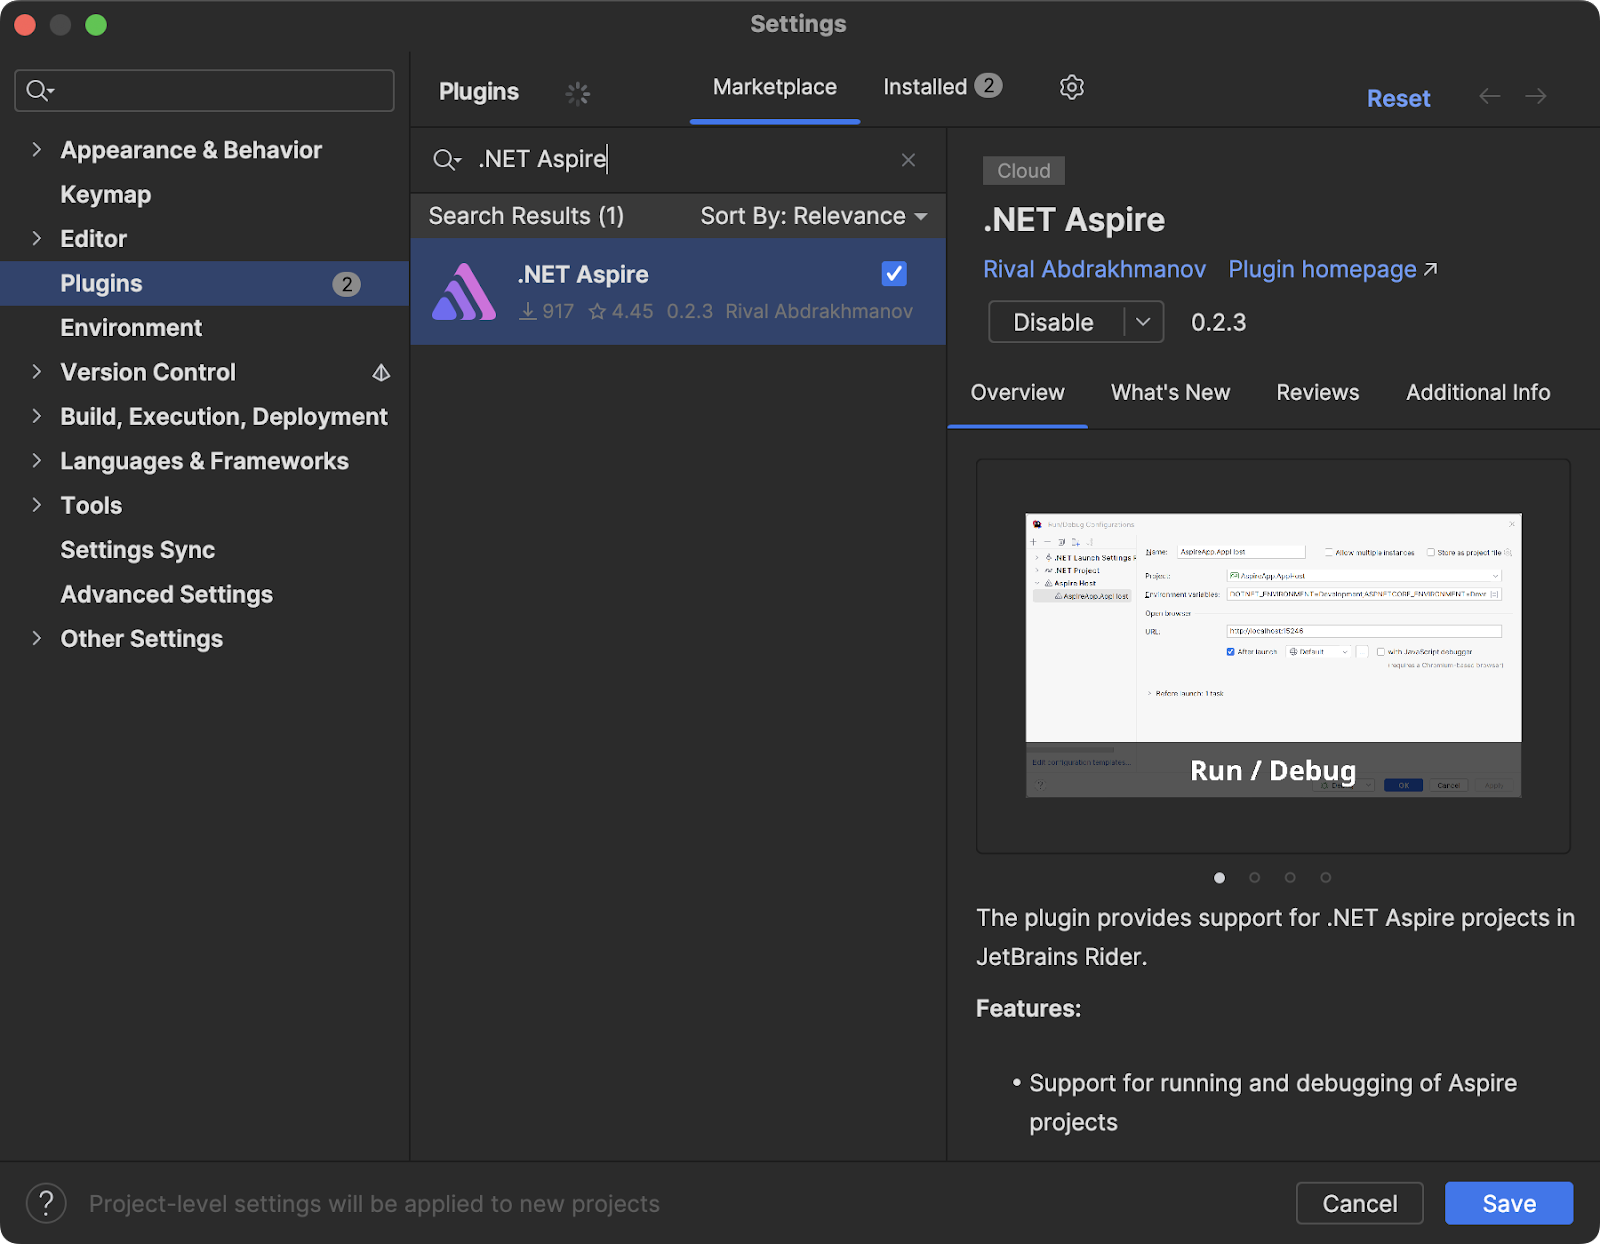The width and height of the screenshot is (1600, 1244).
Task: Switch to the Marketplace tab
Action: click(775, 87)
